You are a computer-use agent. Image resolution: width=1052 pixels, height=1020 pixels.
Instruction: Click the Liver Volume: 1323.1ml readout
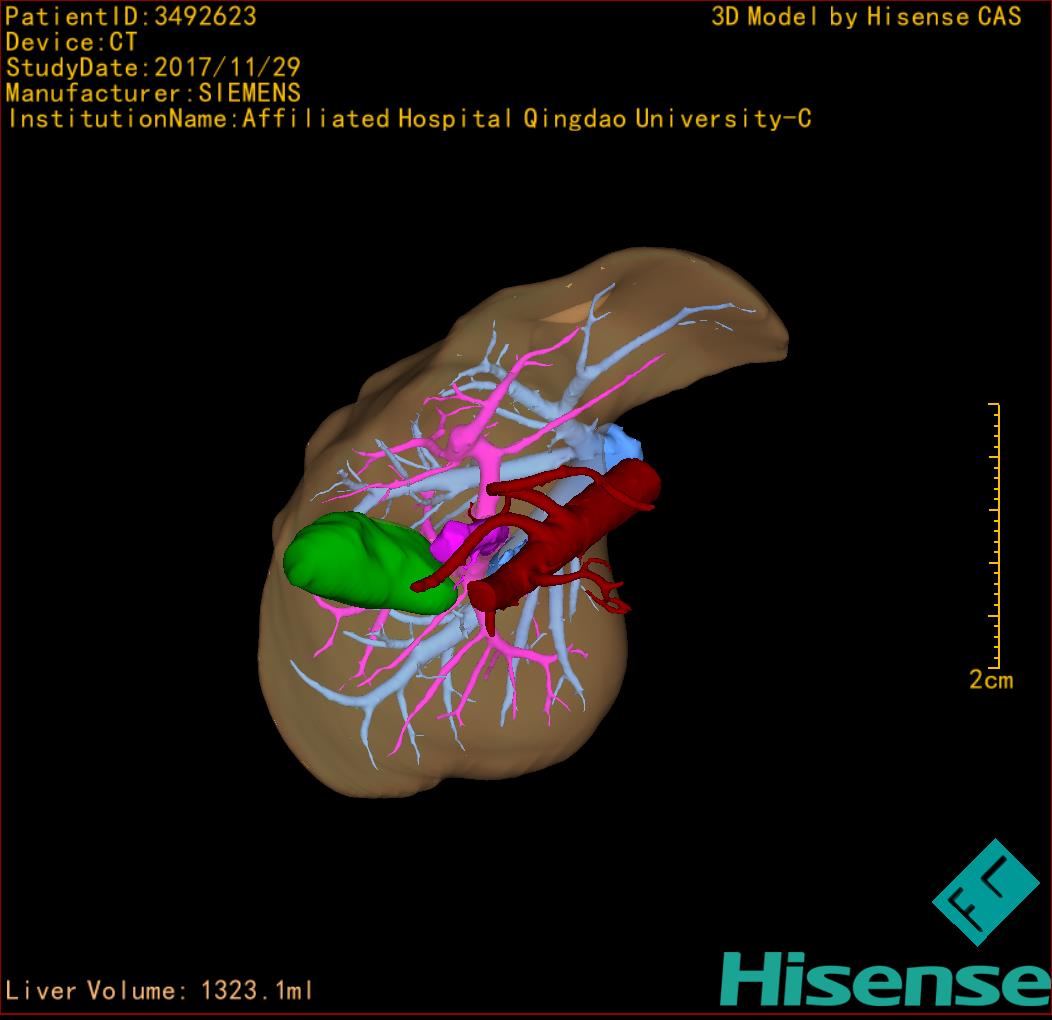(158, 990)
